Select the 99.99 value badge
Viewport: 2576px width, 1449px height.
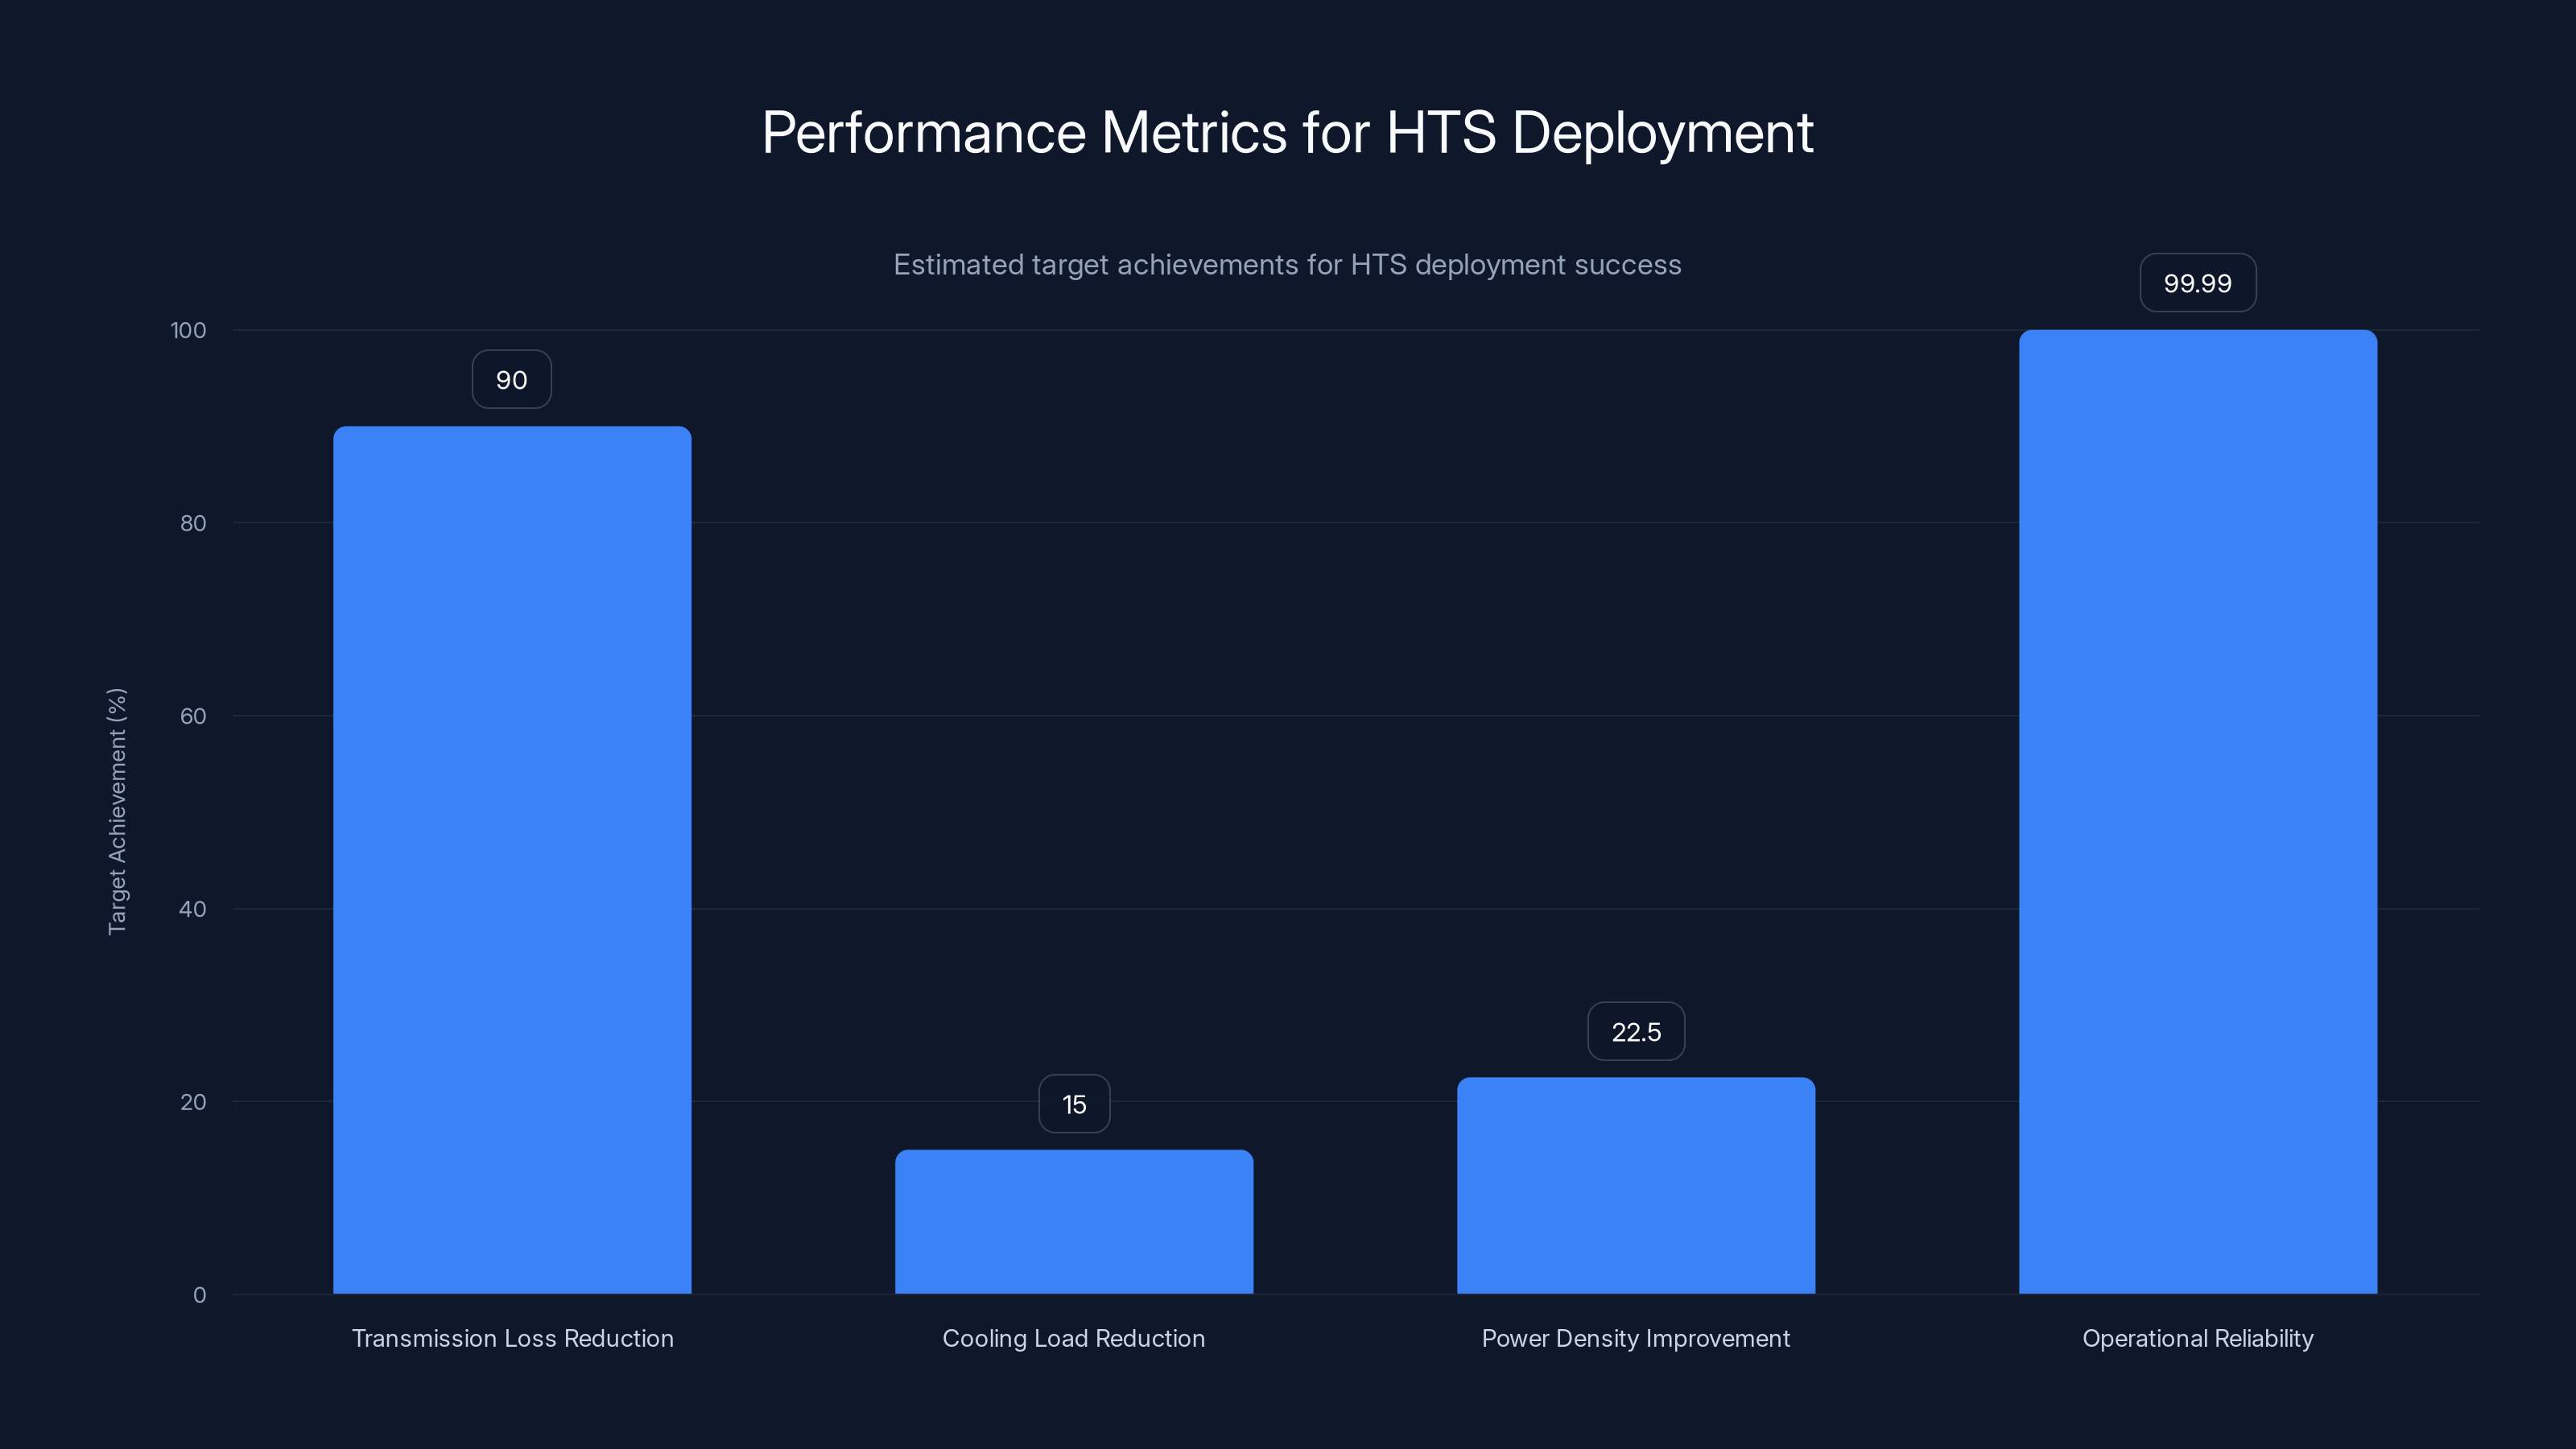[x=2197, y=283]
